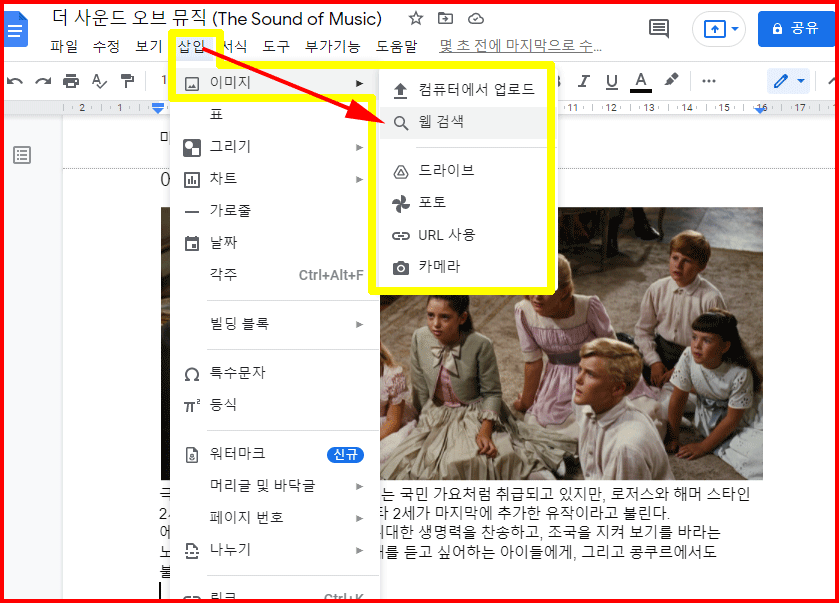Click the move to folder icon

tap(445, 19)
